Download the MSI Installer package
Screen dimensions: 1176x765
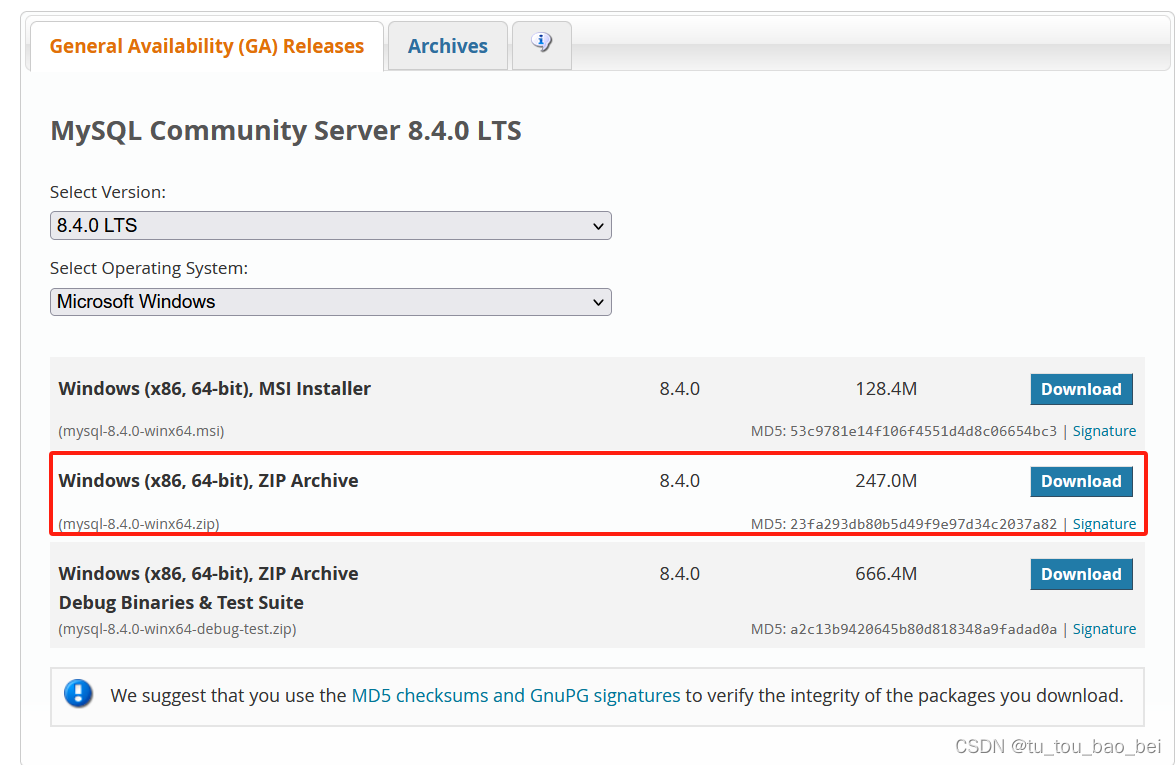1081,389
